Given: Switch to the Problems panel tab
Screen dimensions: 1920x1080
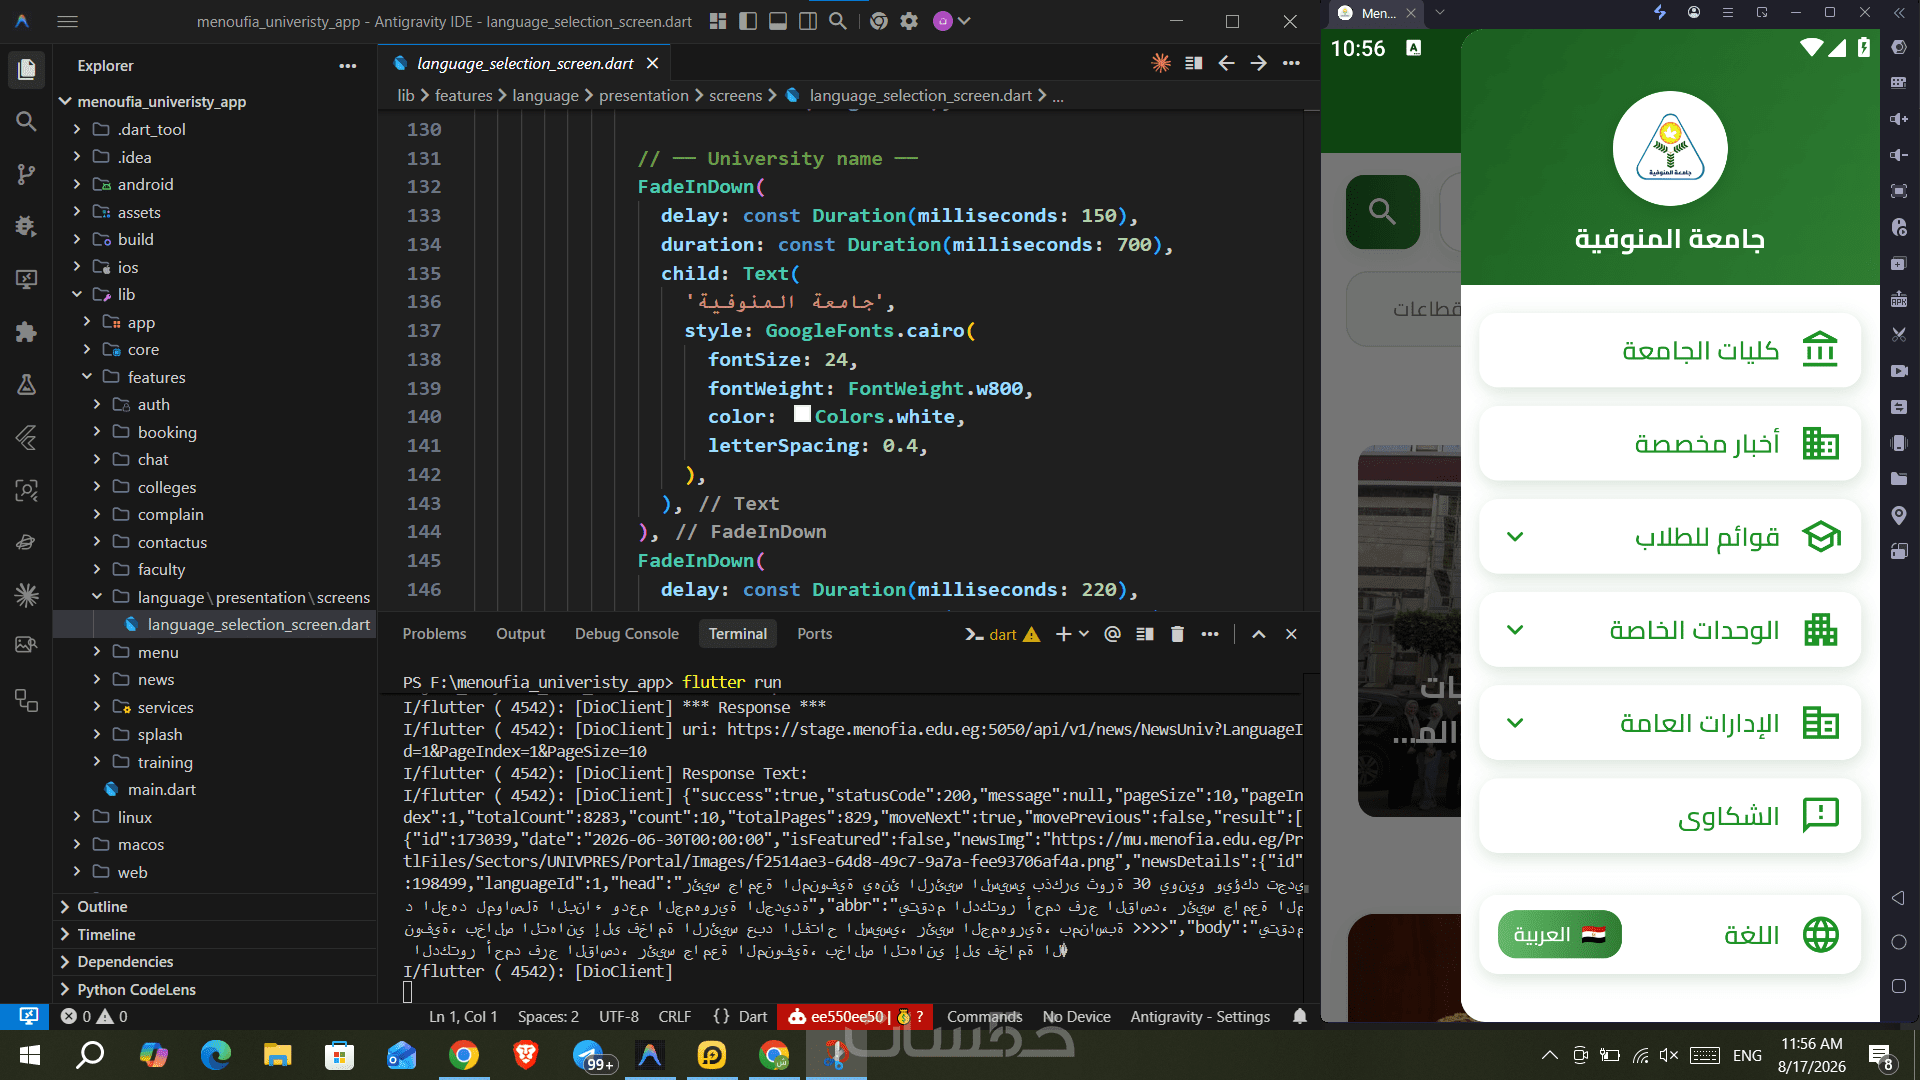Looking at the screenshot, I should point(434,634).
